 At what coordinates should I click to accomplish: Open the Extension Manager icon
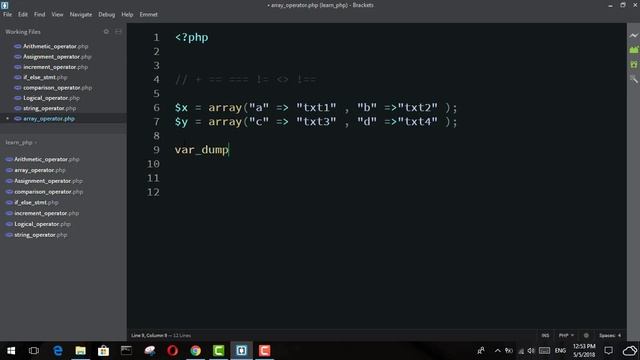(x=633, y=50)
